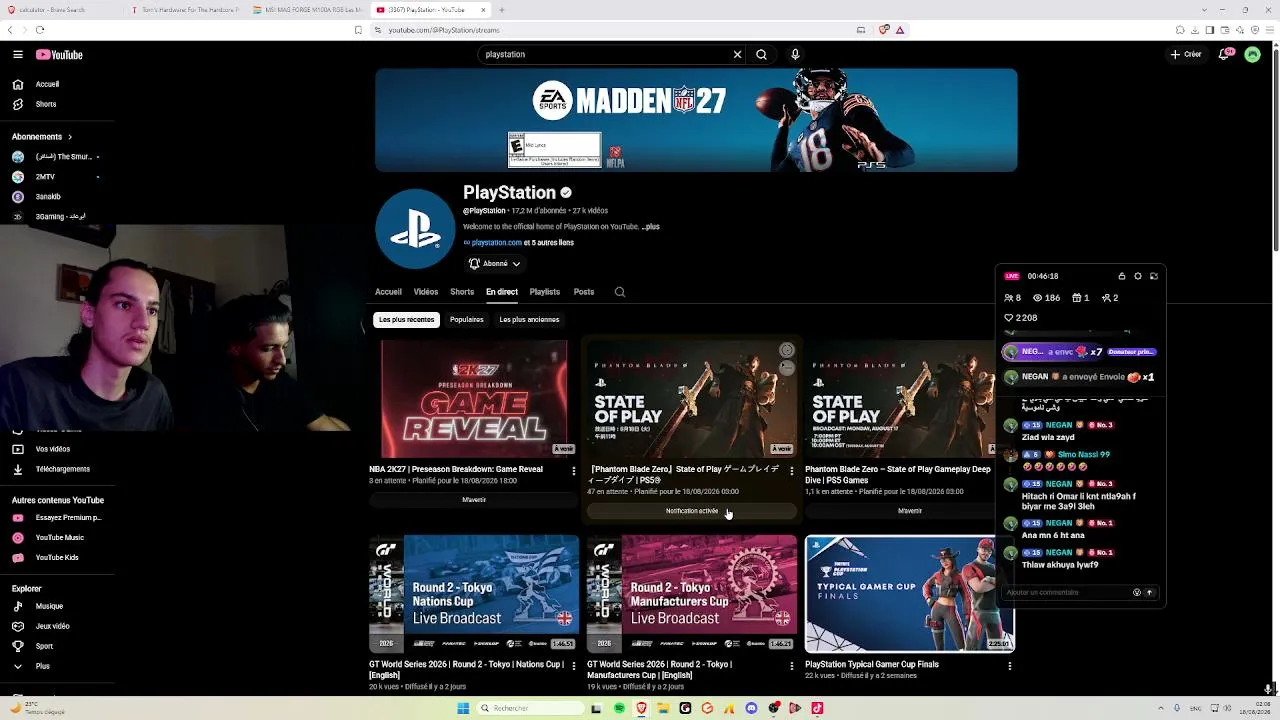Enable reminder for State of Play Gameplay Deep Dive
Screen dimensions: 1280x720
pyautogui.click(x=910, y=511)
